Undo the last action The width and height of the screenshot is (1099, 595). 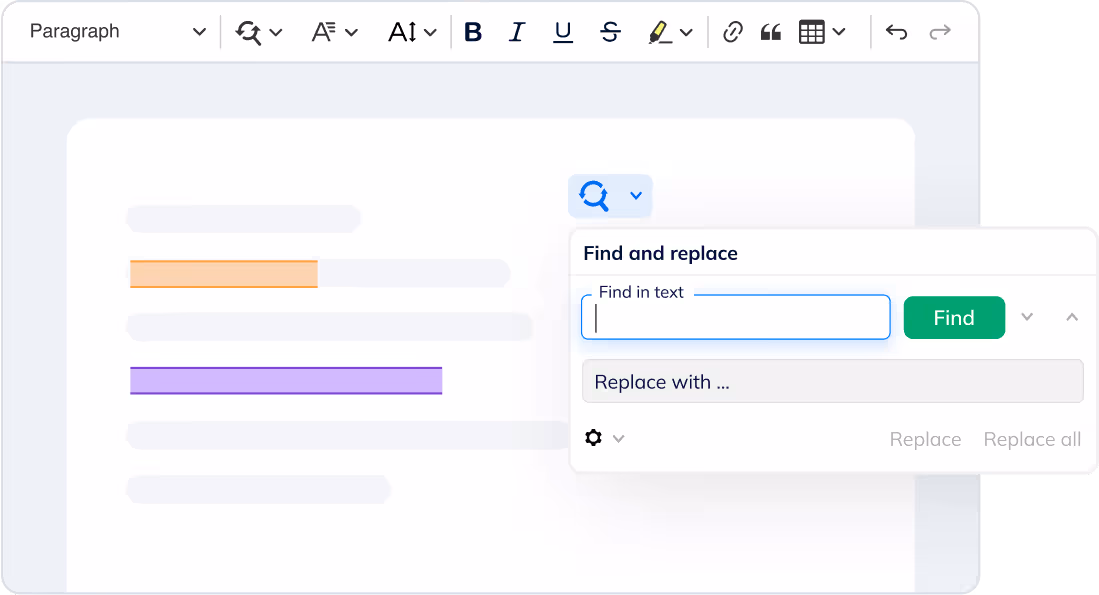coord(896,32)
